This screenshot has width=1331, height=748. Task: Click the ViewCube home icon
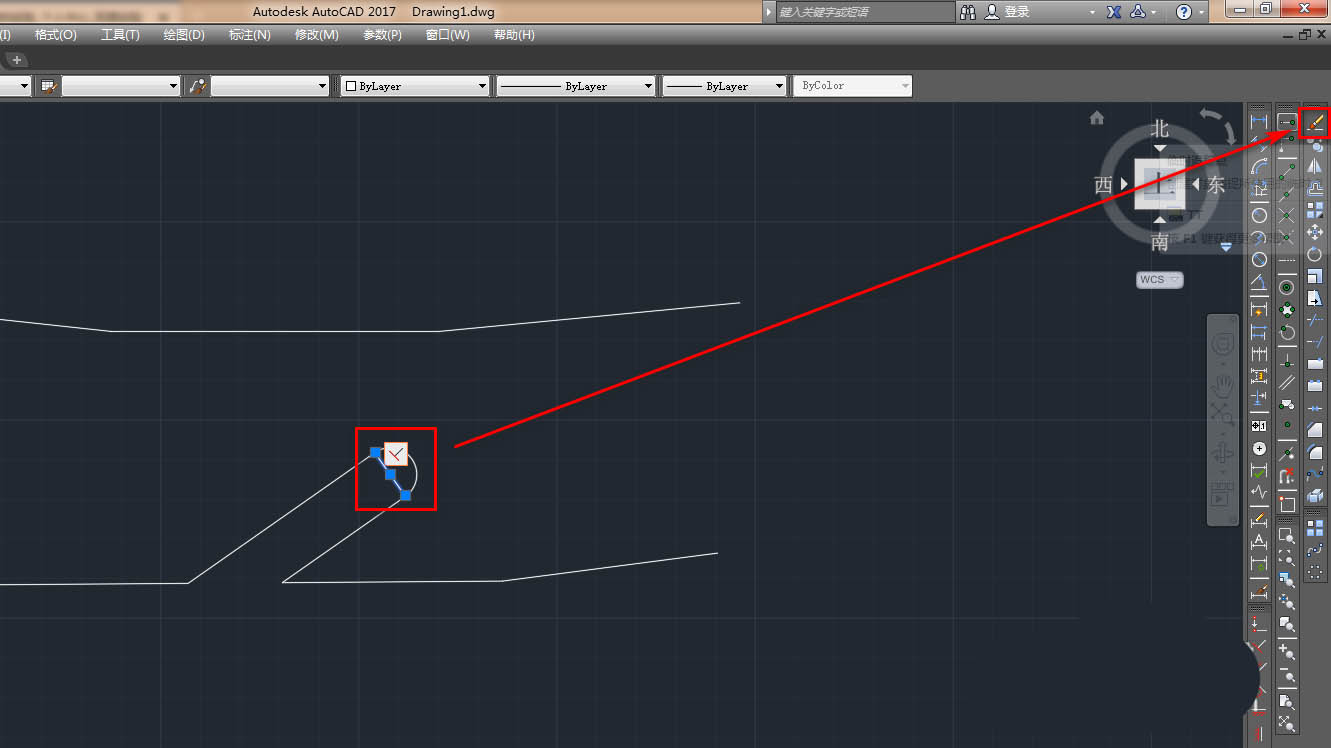(1097, 118)
